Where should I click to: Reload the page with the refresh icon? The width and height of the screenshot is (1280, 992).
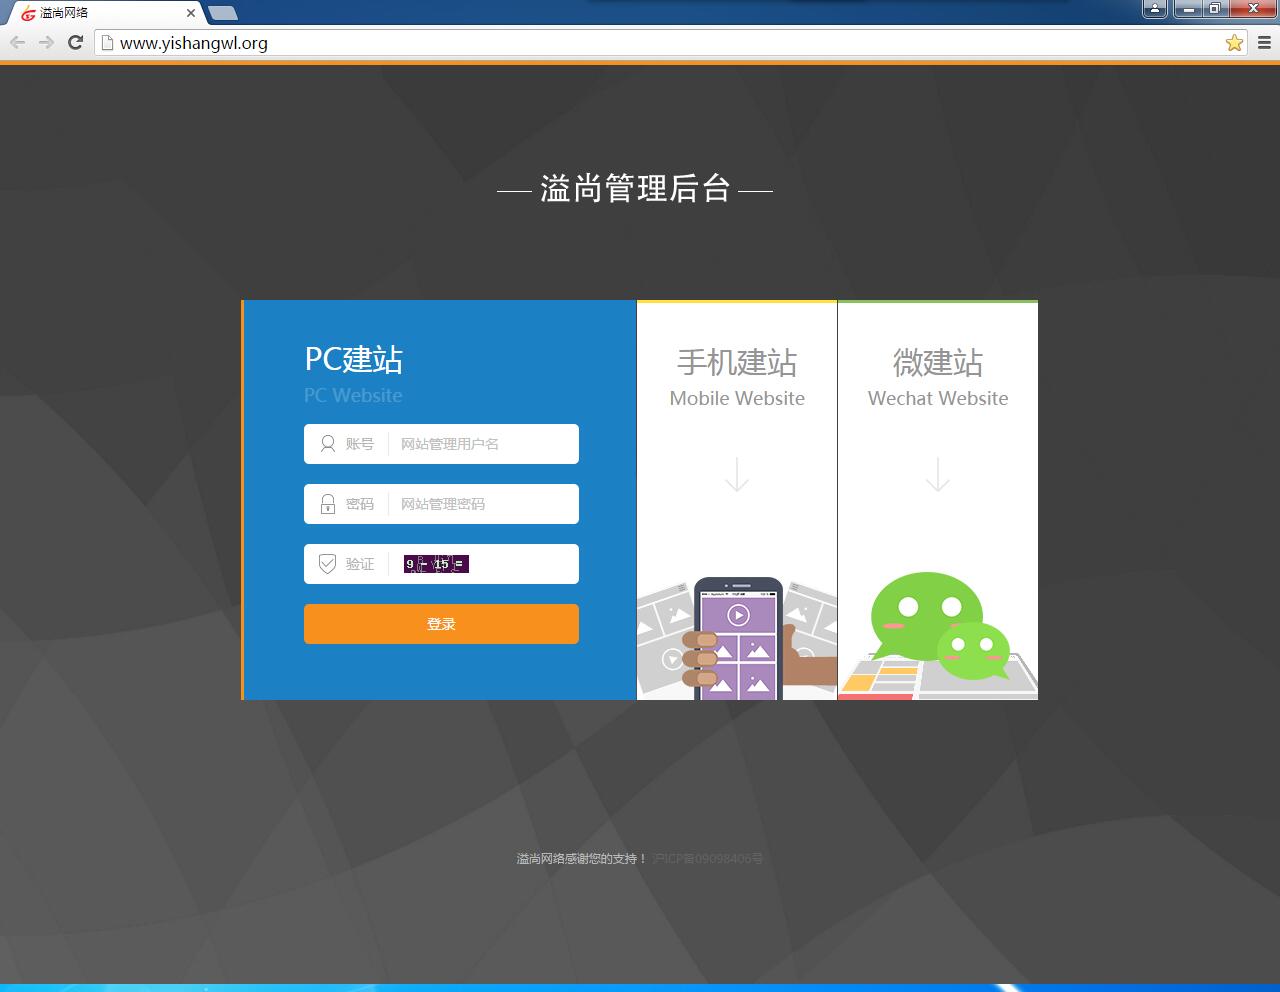75,42
